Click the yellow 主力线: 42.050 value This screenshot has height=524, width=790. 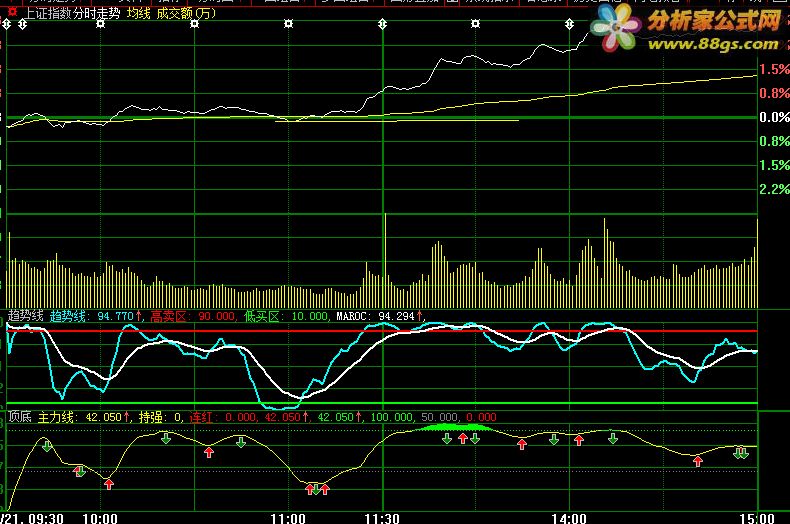click(x=84, y=417)
